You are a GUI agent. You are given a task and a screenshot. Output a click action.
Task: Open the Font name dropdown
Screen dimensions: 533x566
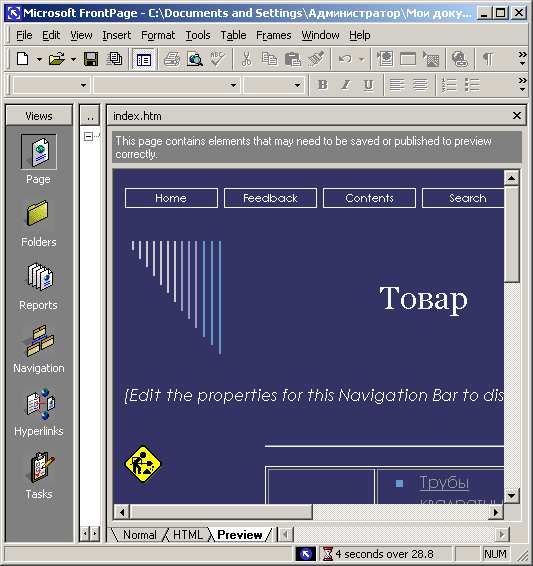(x=166, y=85)
